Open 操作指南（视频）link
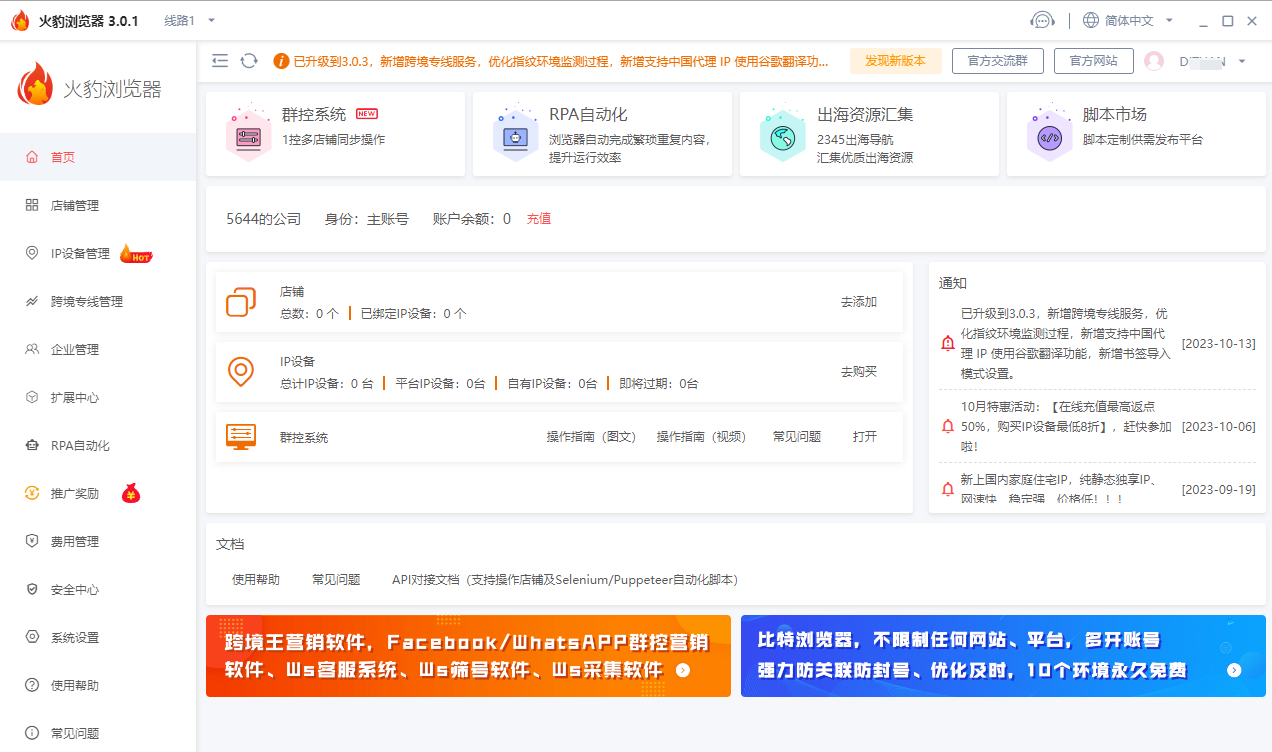The image size is (1272, 752). coord(701,437)
